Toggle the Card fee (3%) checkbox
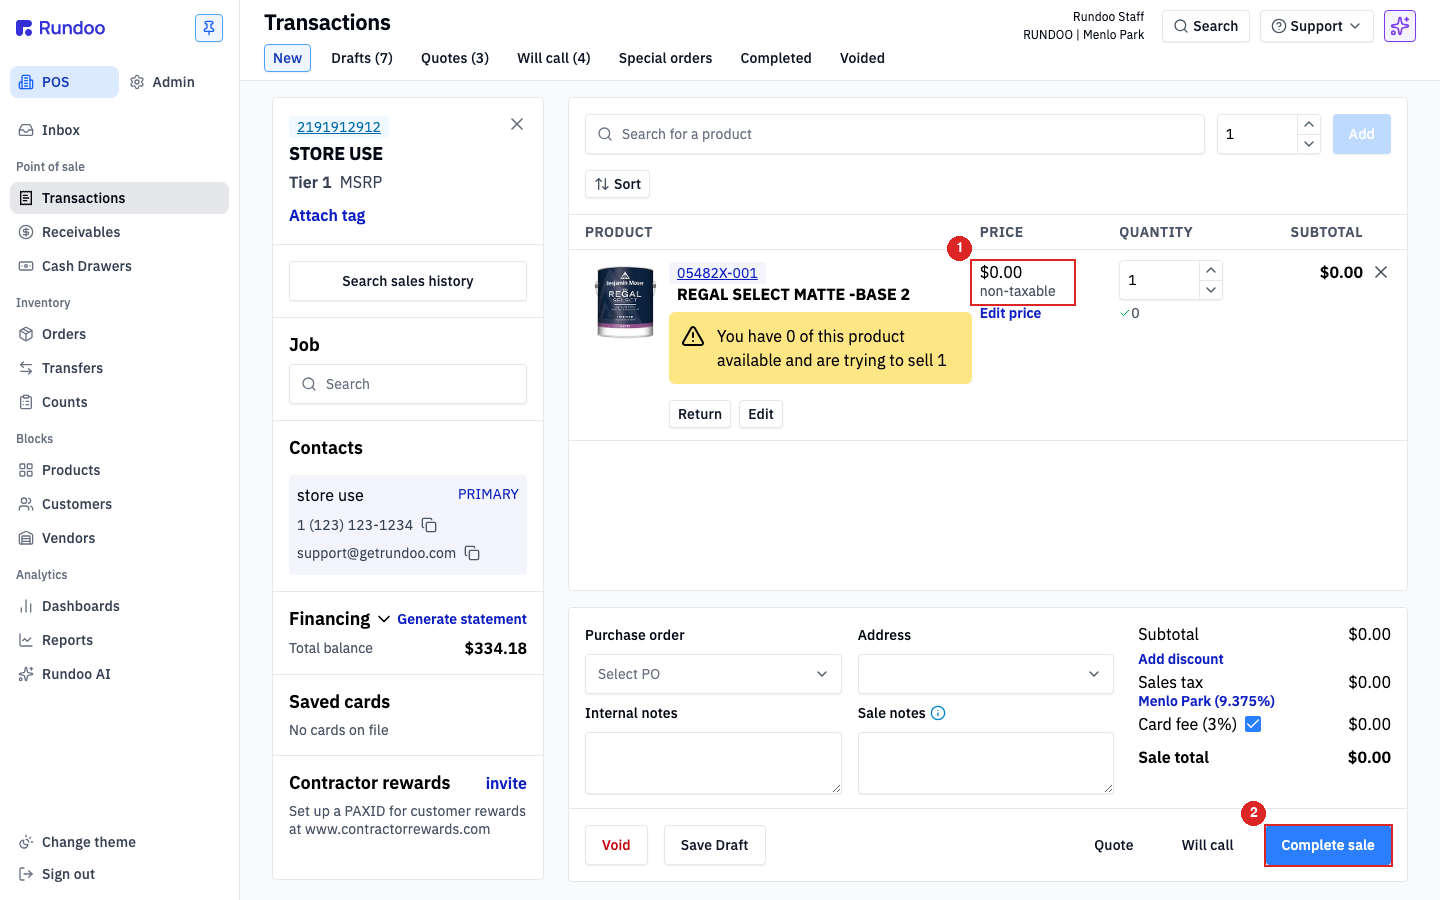1440x900 pixels. click(x=1253, y=724)
